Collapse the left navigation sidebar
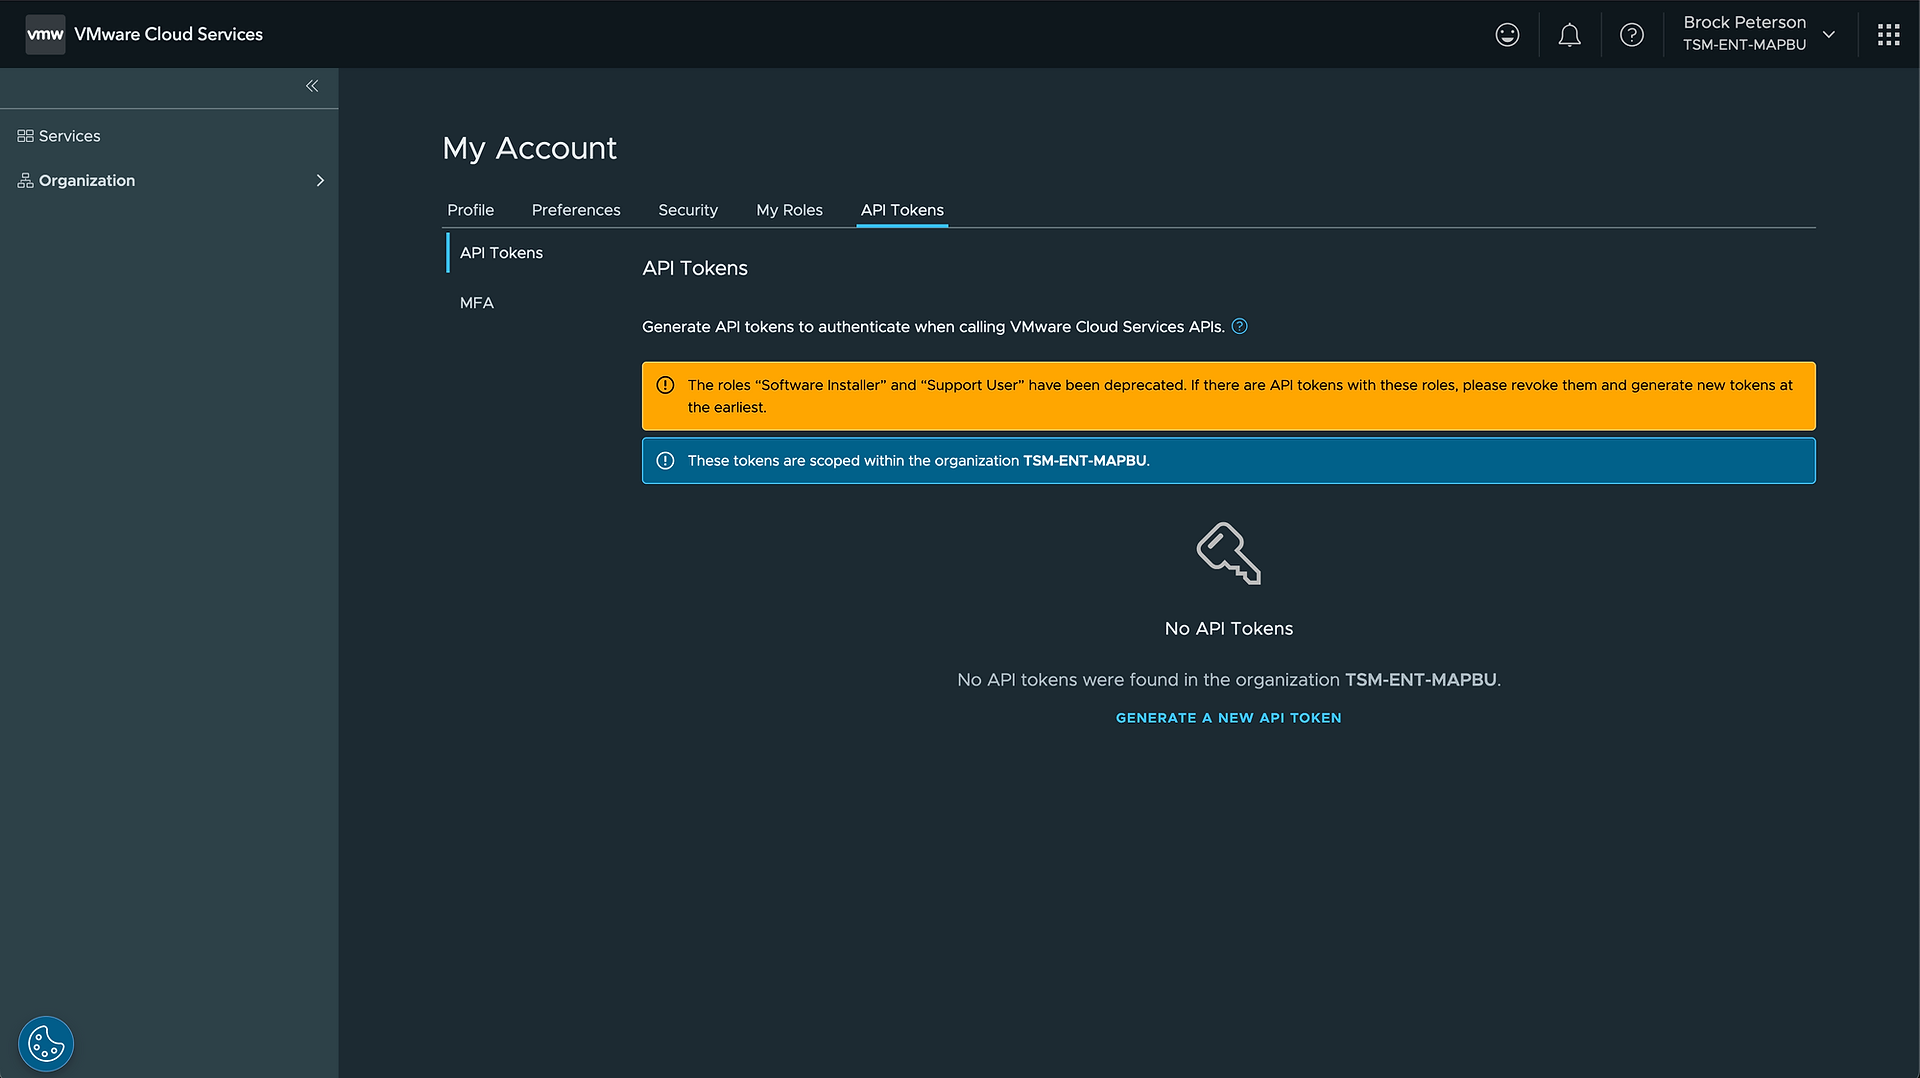The width and height of the screenshot is (1920, 1078). pyautogui.click(x=312, y=86)
